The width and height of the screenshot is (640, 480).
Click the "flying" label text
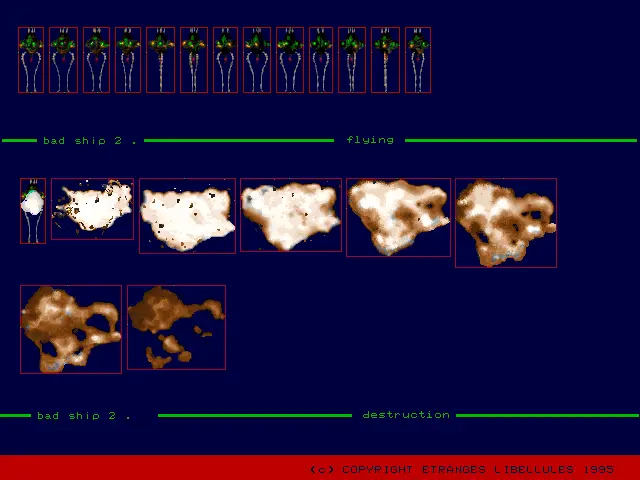[x=370, y=140]
